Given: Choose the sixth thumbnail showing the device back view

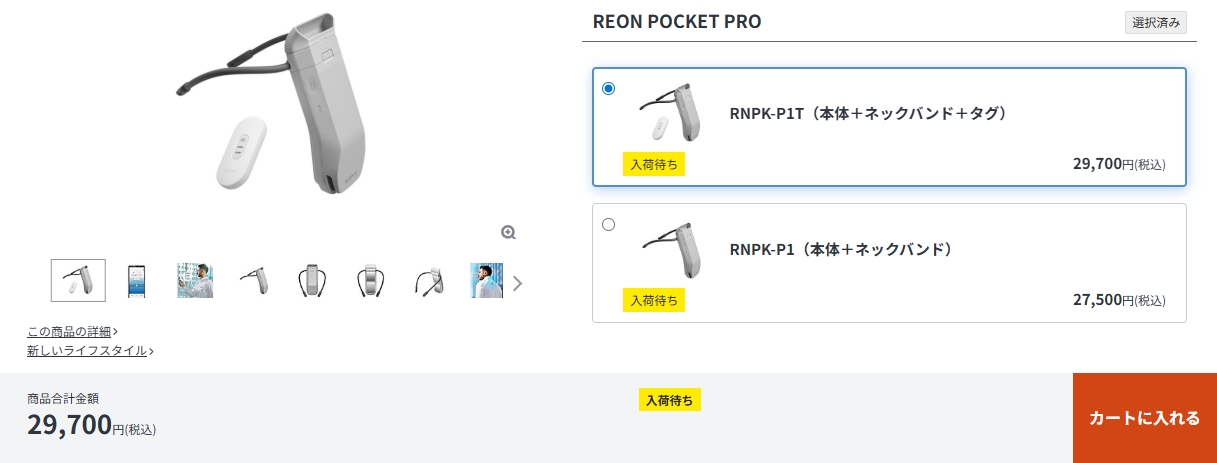Looking at the screenshot, I should point(371,281).
